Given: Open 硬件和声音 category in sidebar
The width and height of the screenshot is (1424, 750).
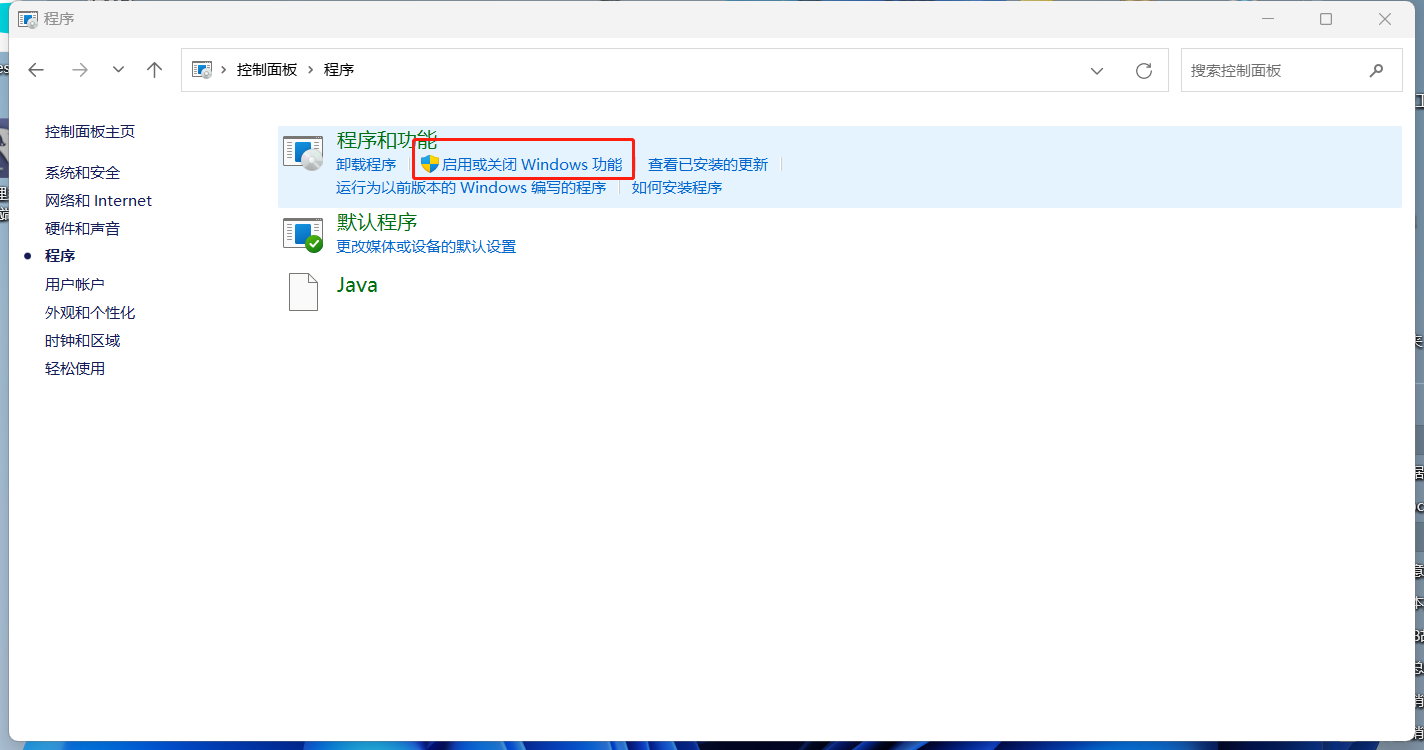Looking at the screenshot, I should click(82, 229).
